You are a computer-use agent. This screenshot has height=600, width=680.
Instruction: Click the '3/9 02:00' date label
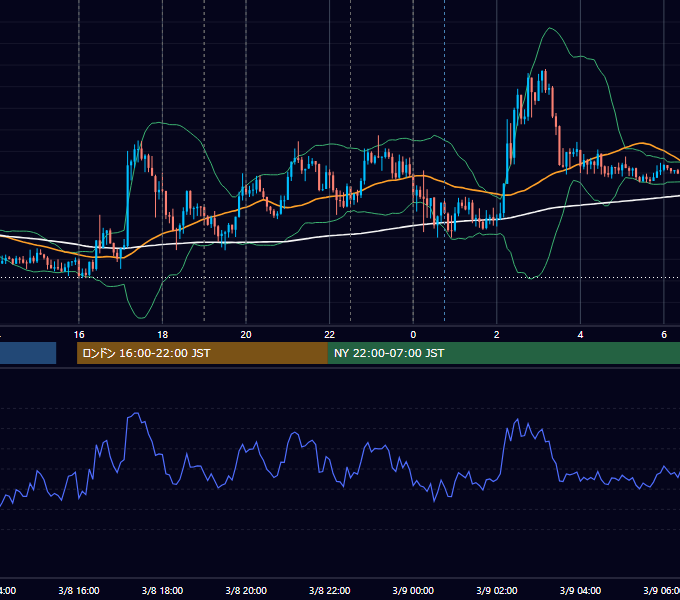(497, 591)
